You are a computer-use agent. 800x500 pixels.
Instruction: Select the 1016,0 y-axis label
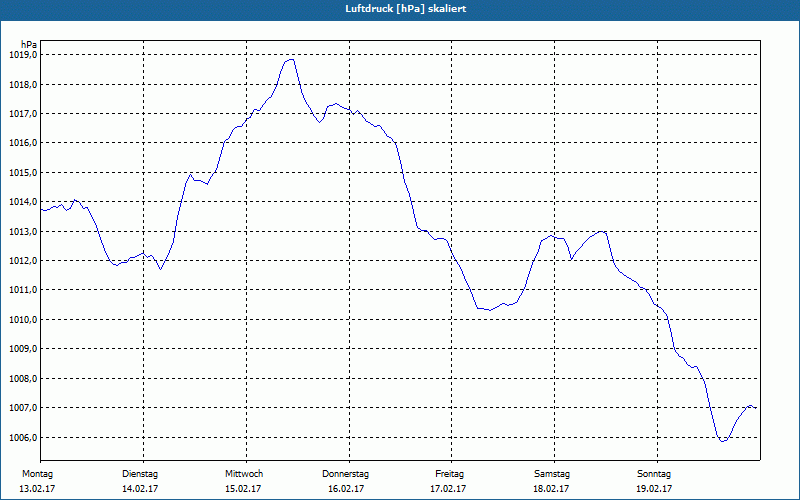pos(23,143)
